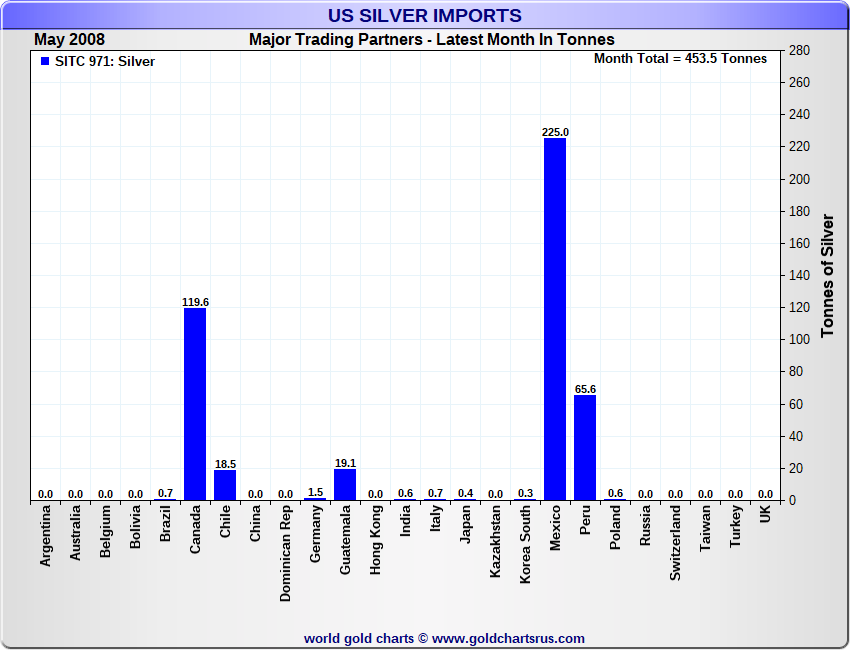Screen dimensions: 850x650
Task: Click the US SILVER IMPORTS title banner
Action: [x=425, y=15]
